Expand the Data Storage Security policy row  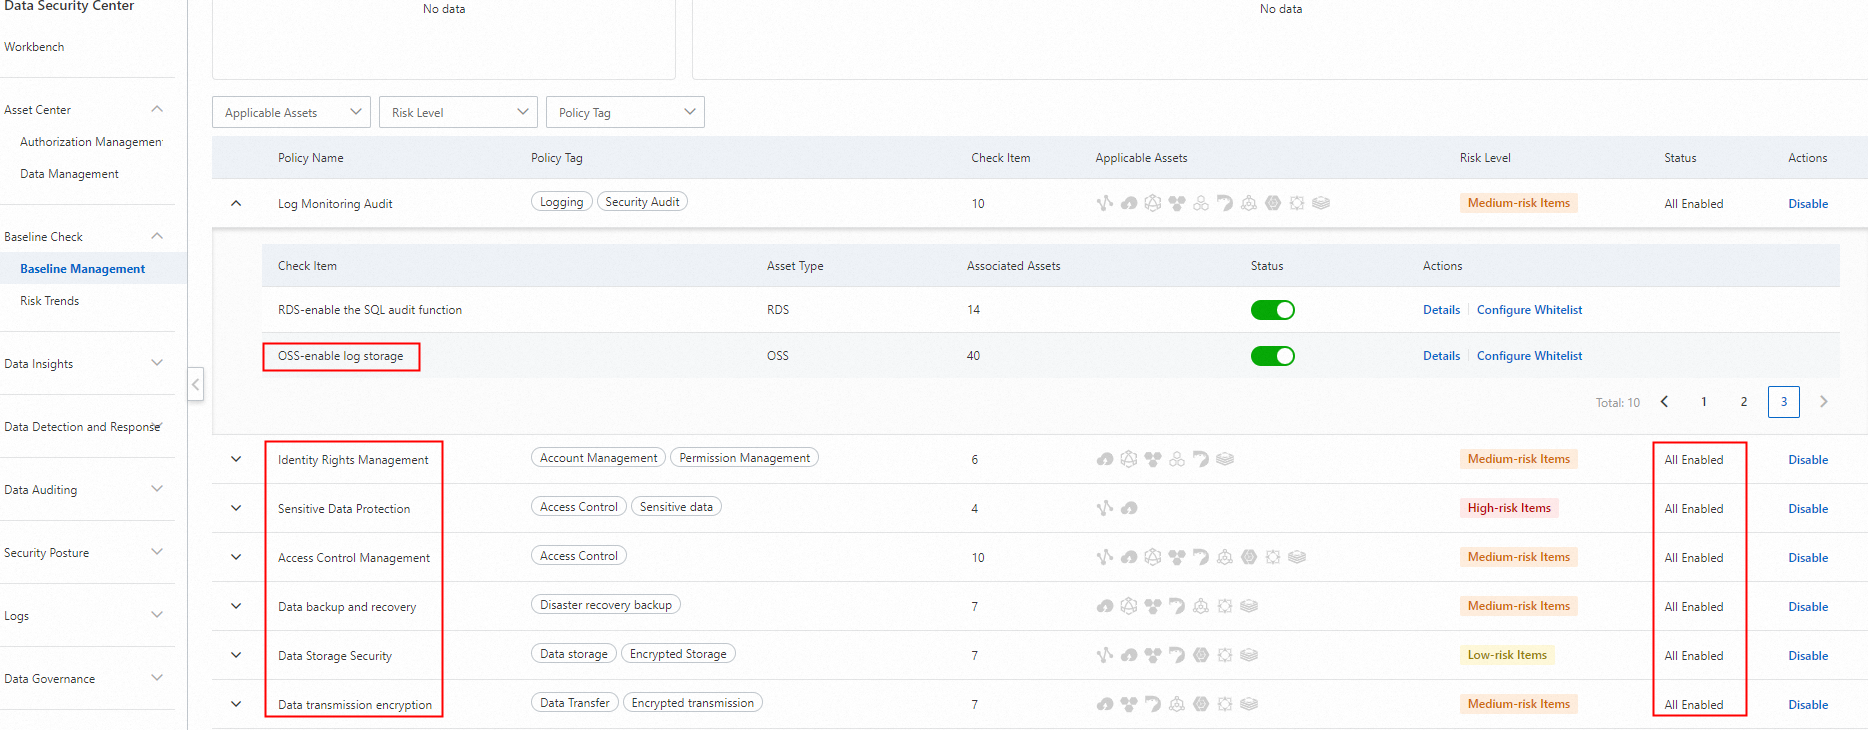point(236,655)
